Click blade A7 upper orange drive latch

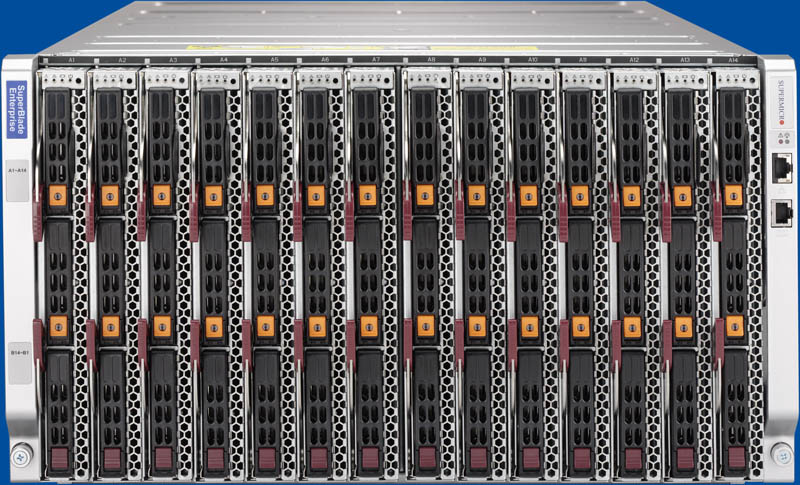tap(367, 195)
